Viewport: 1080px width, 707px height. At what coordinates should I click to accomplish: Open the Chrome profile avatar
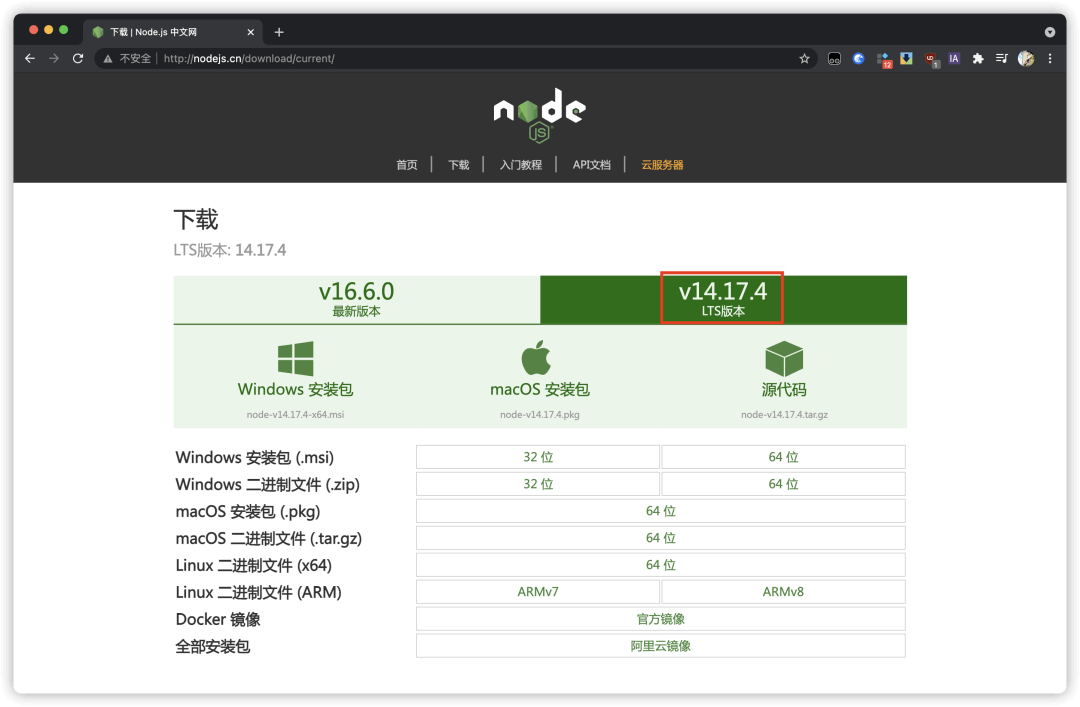(x=1026, y=59)
